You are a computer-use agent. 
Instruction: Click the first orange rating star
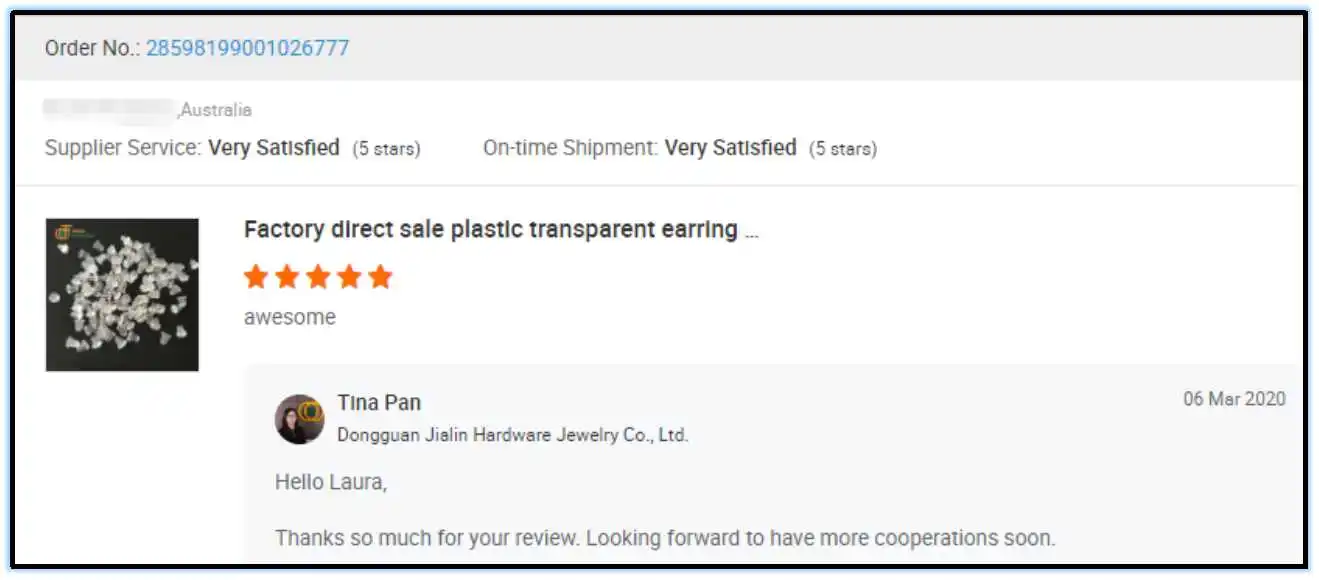pyautogui.click(x=256, y=277)
